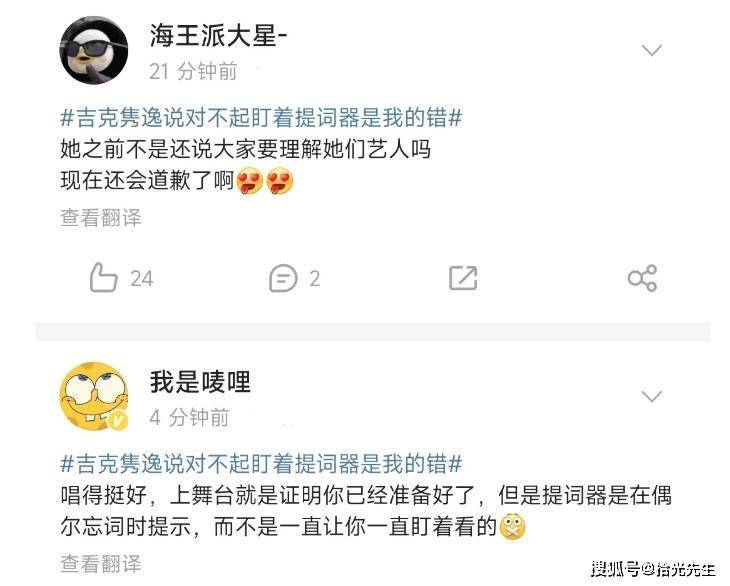Repost the first post using forward icon
Viewport: 730px width, 586px height.
pyautogui.click(x=463, y=278)
